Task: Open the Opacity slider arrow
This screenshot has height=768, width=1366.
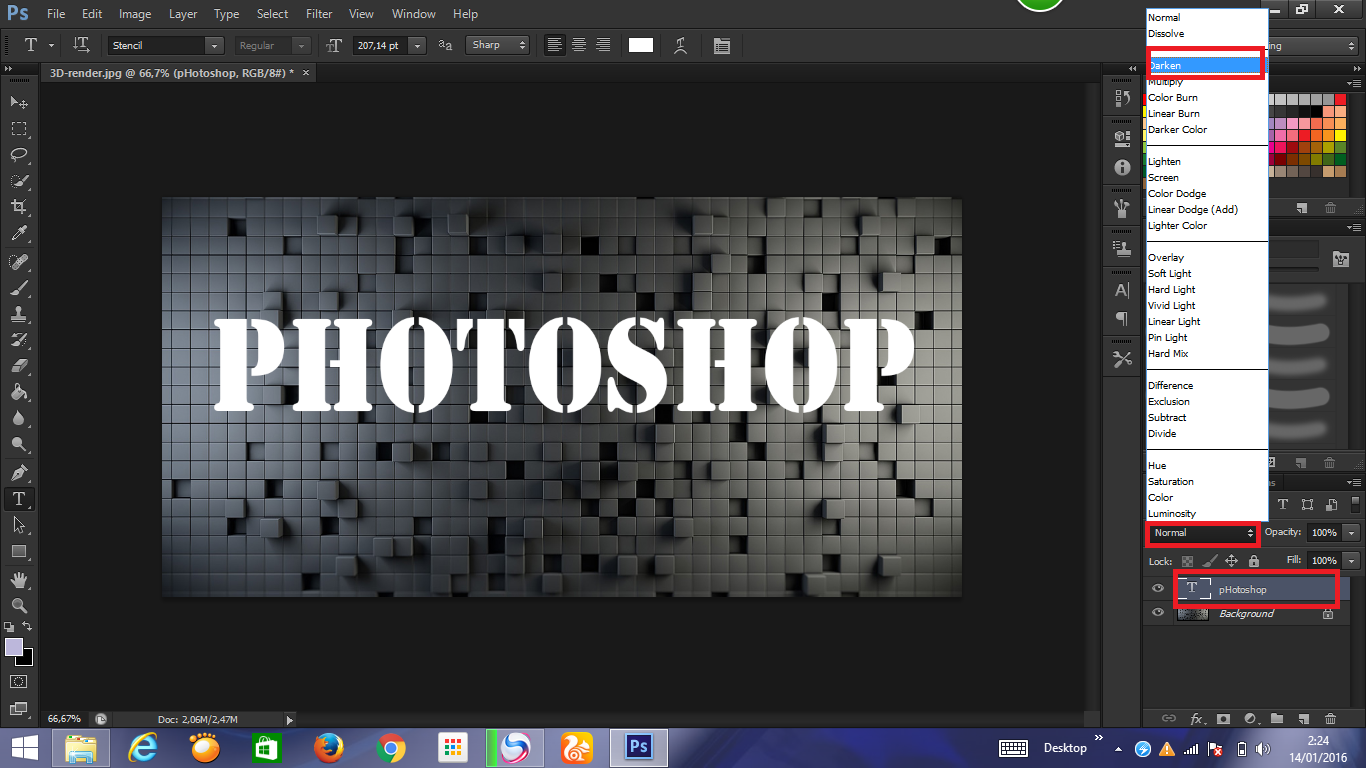Action: [1352, 533]
